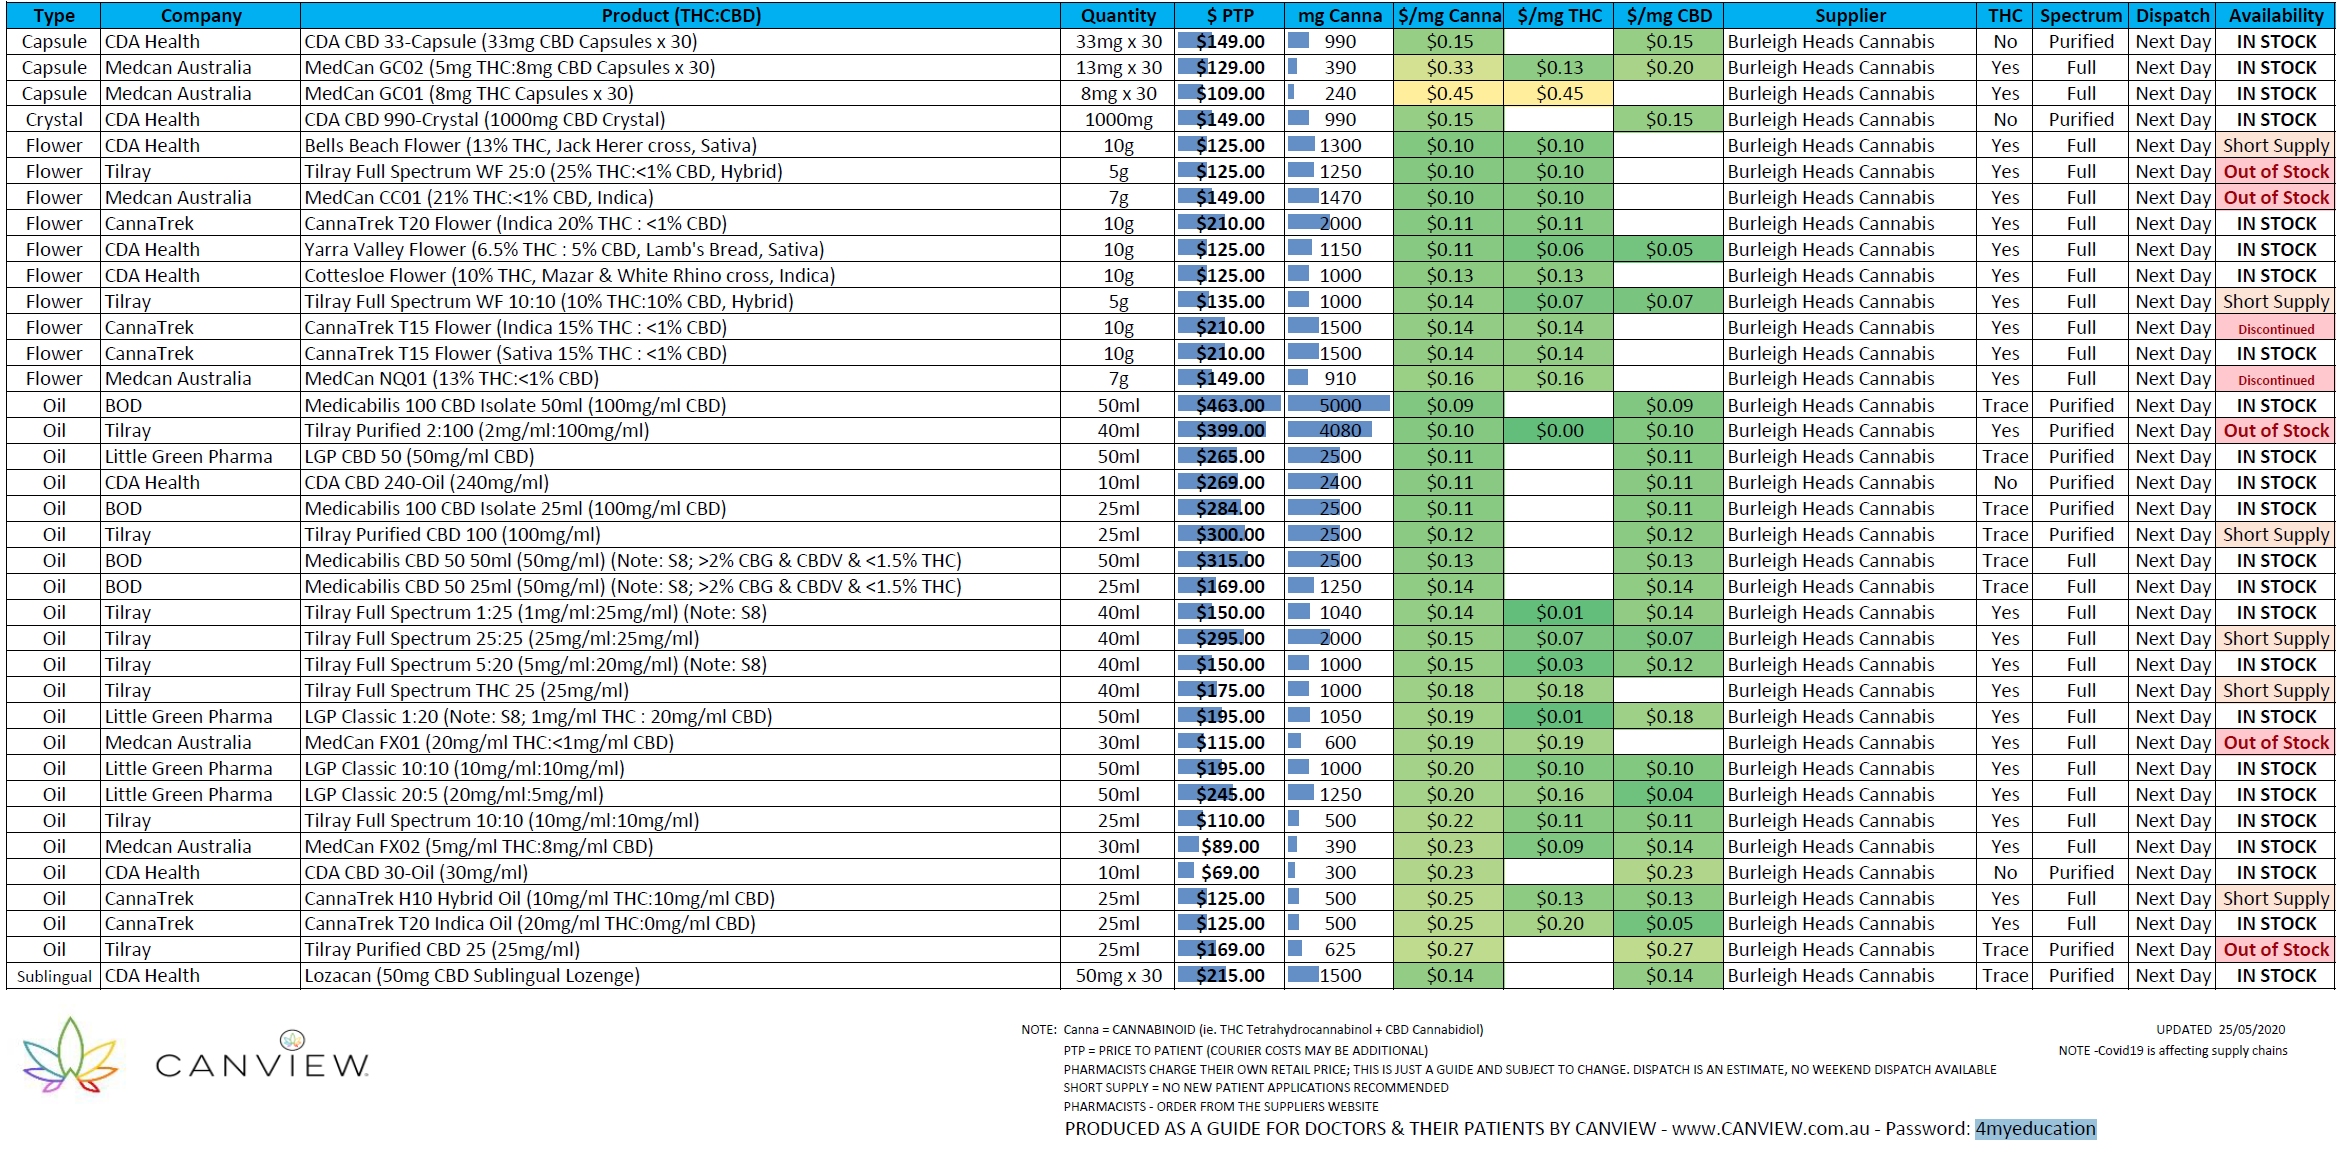Click the $315.00 price cell

click(x=1230, y=561)
